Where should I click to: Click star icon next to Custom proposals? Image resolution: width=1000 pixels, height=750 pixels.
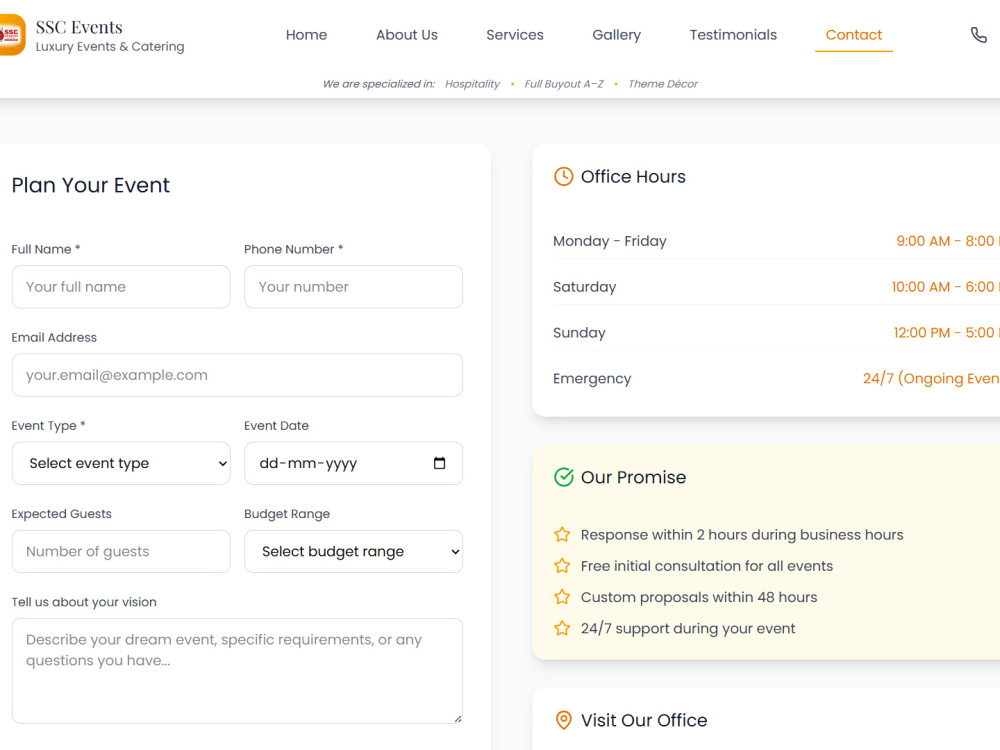coord(562,597)
